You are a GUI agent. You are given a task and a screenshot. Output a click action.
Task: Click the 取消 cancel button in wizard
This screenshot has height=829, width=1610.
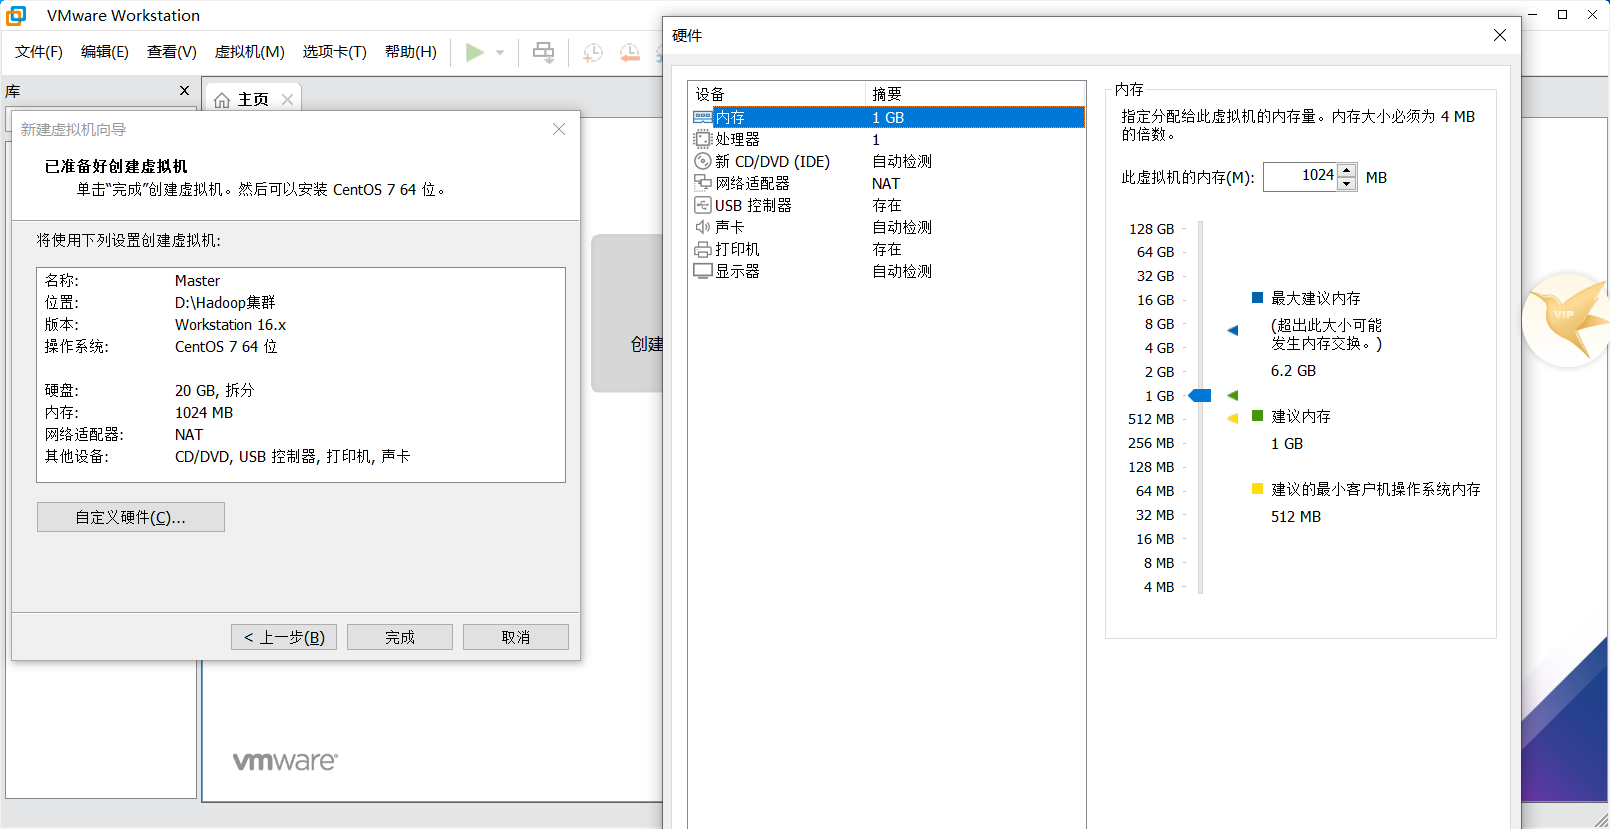(x=516, y=637)
